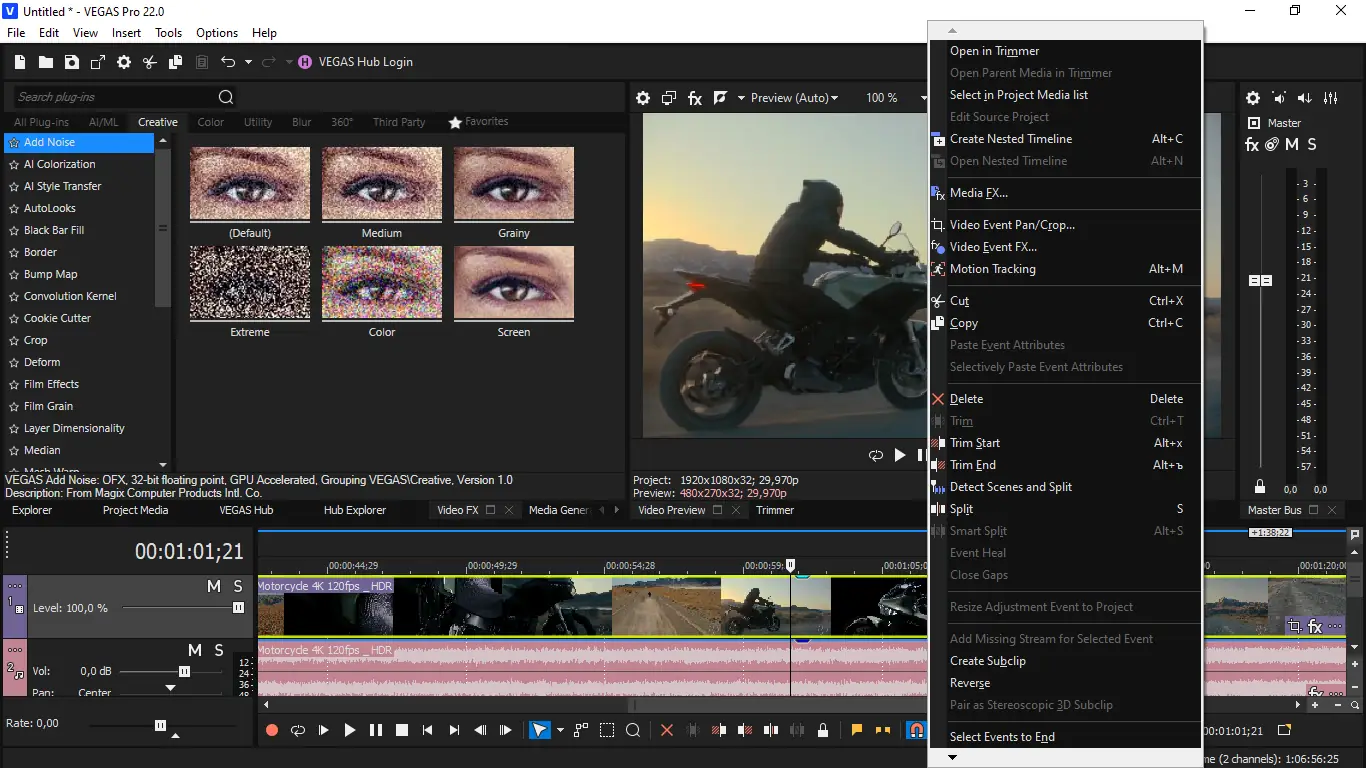Click the Record button in transport bar

pos(271,731)
